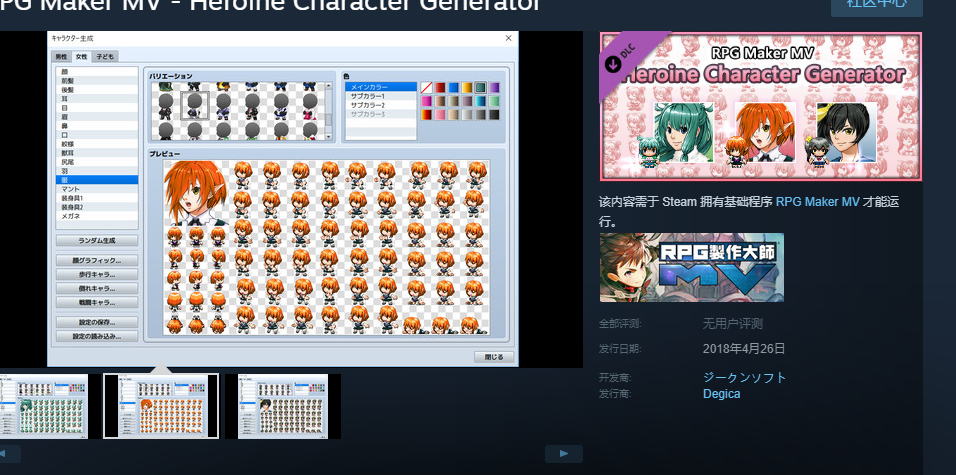Click the previous screenshot arrow
This screenshot has width=956, height=475.
tap(9, 454)
